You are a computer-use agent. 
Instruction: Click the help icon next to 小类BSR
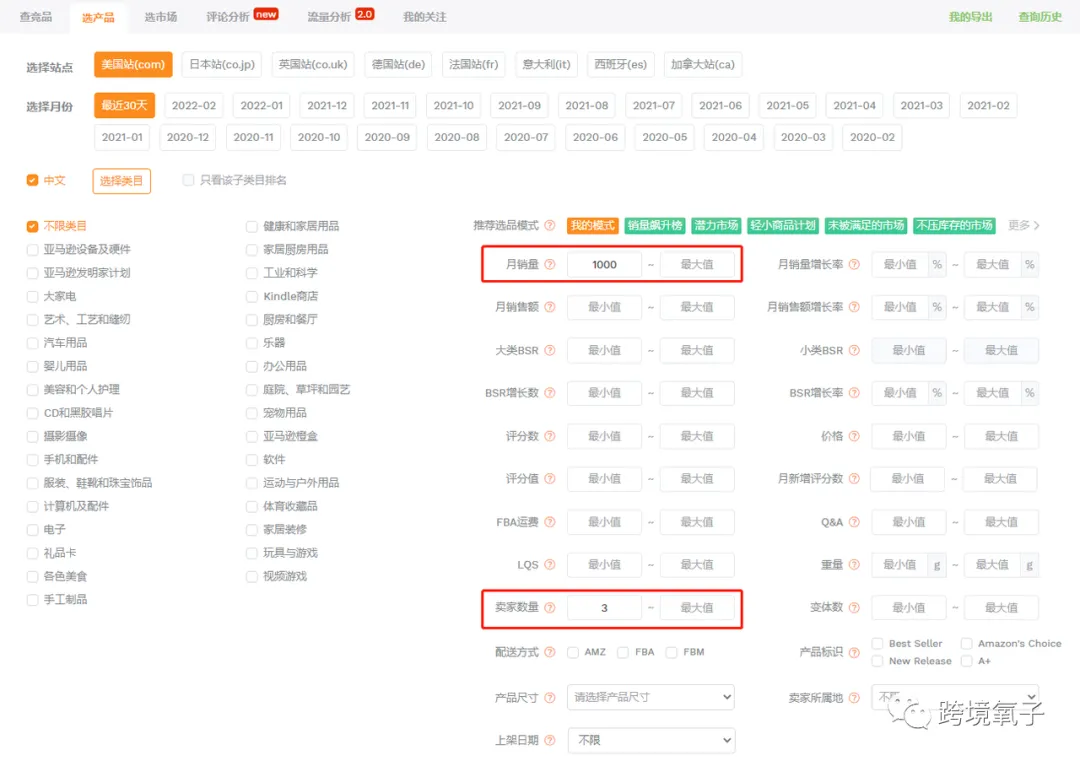coord(854,351)
